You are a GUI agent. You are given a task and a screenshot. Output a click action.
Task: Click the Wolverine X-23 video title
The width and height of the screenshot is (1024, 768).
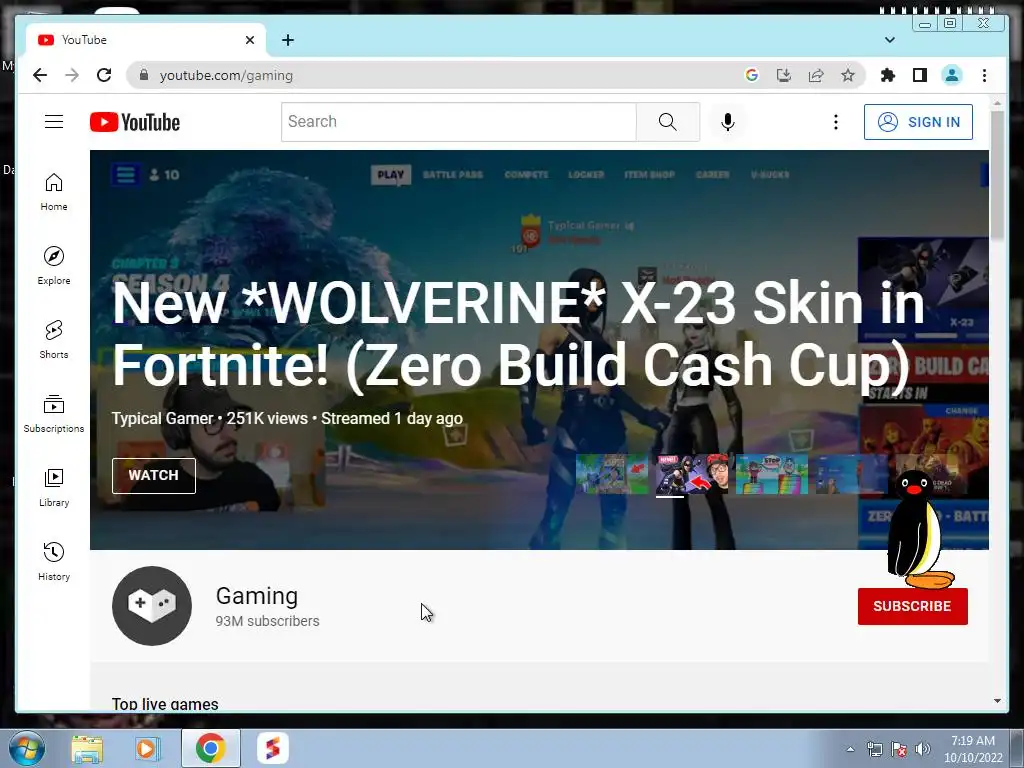point(519,334)
